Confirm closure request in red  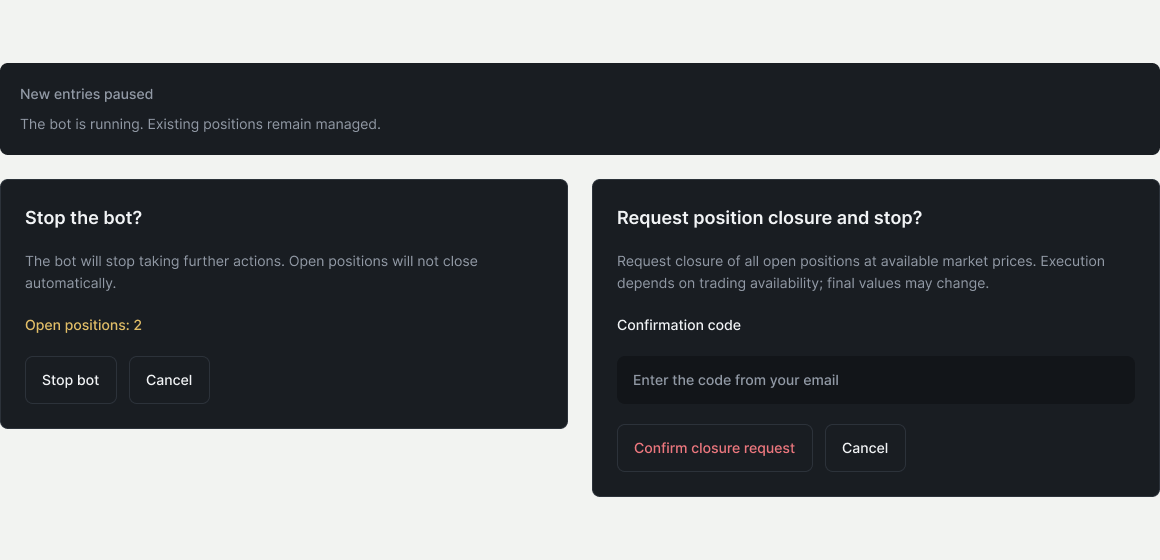[x=715, y=448]
